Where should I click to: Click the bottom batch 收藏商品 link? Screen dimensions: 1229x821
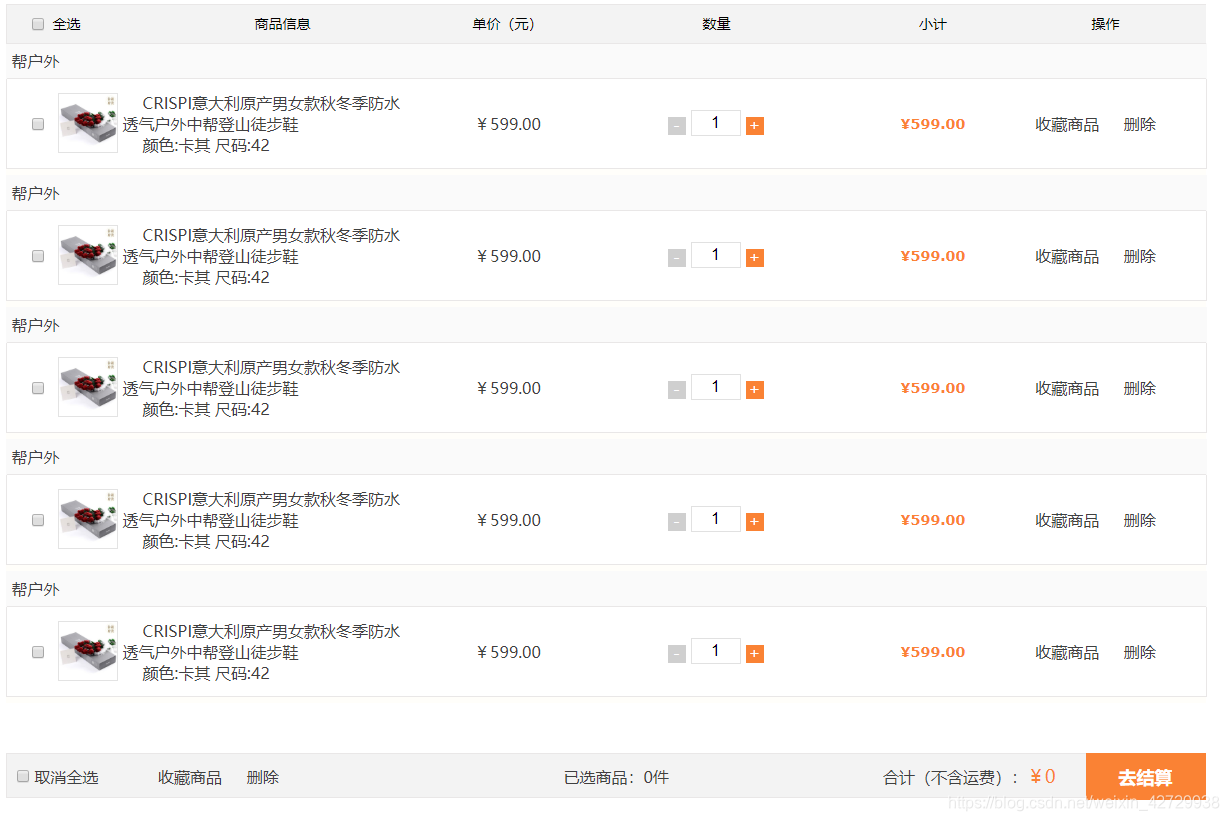tap(190, 776)
